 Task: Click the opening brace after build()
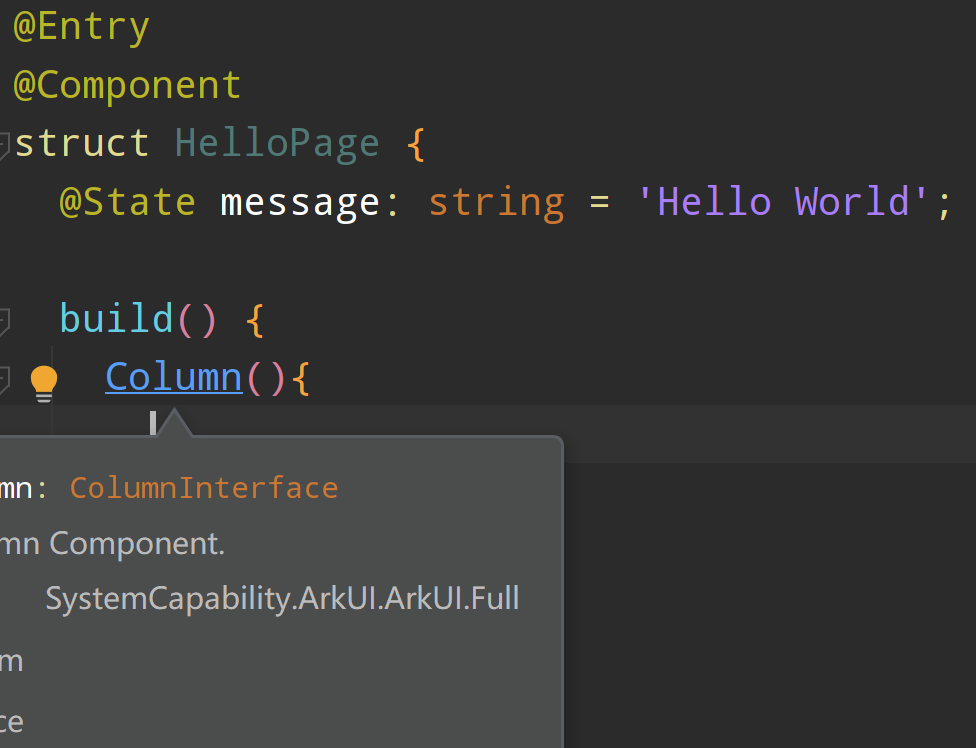tap(254, 320)
